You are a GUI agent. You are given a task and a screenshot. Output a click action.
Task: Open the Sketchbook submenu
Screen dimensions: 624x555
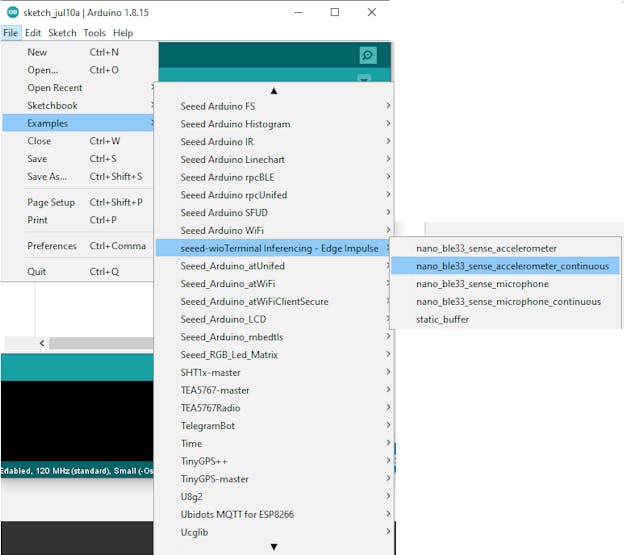click(x=52, y=106)
